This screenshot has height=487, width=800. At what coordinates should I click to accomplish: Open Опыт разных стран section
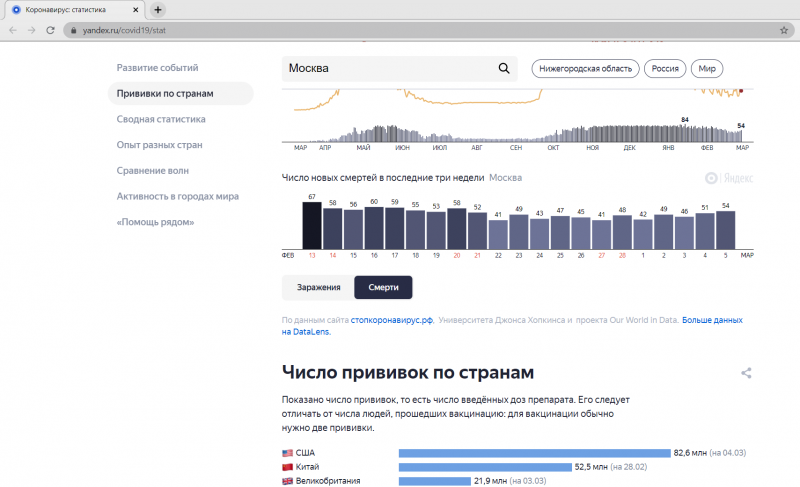coord(159,145)
